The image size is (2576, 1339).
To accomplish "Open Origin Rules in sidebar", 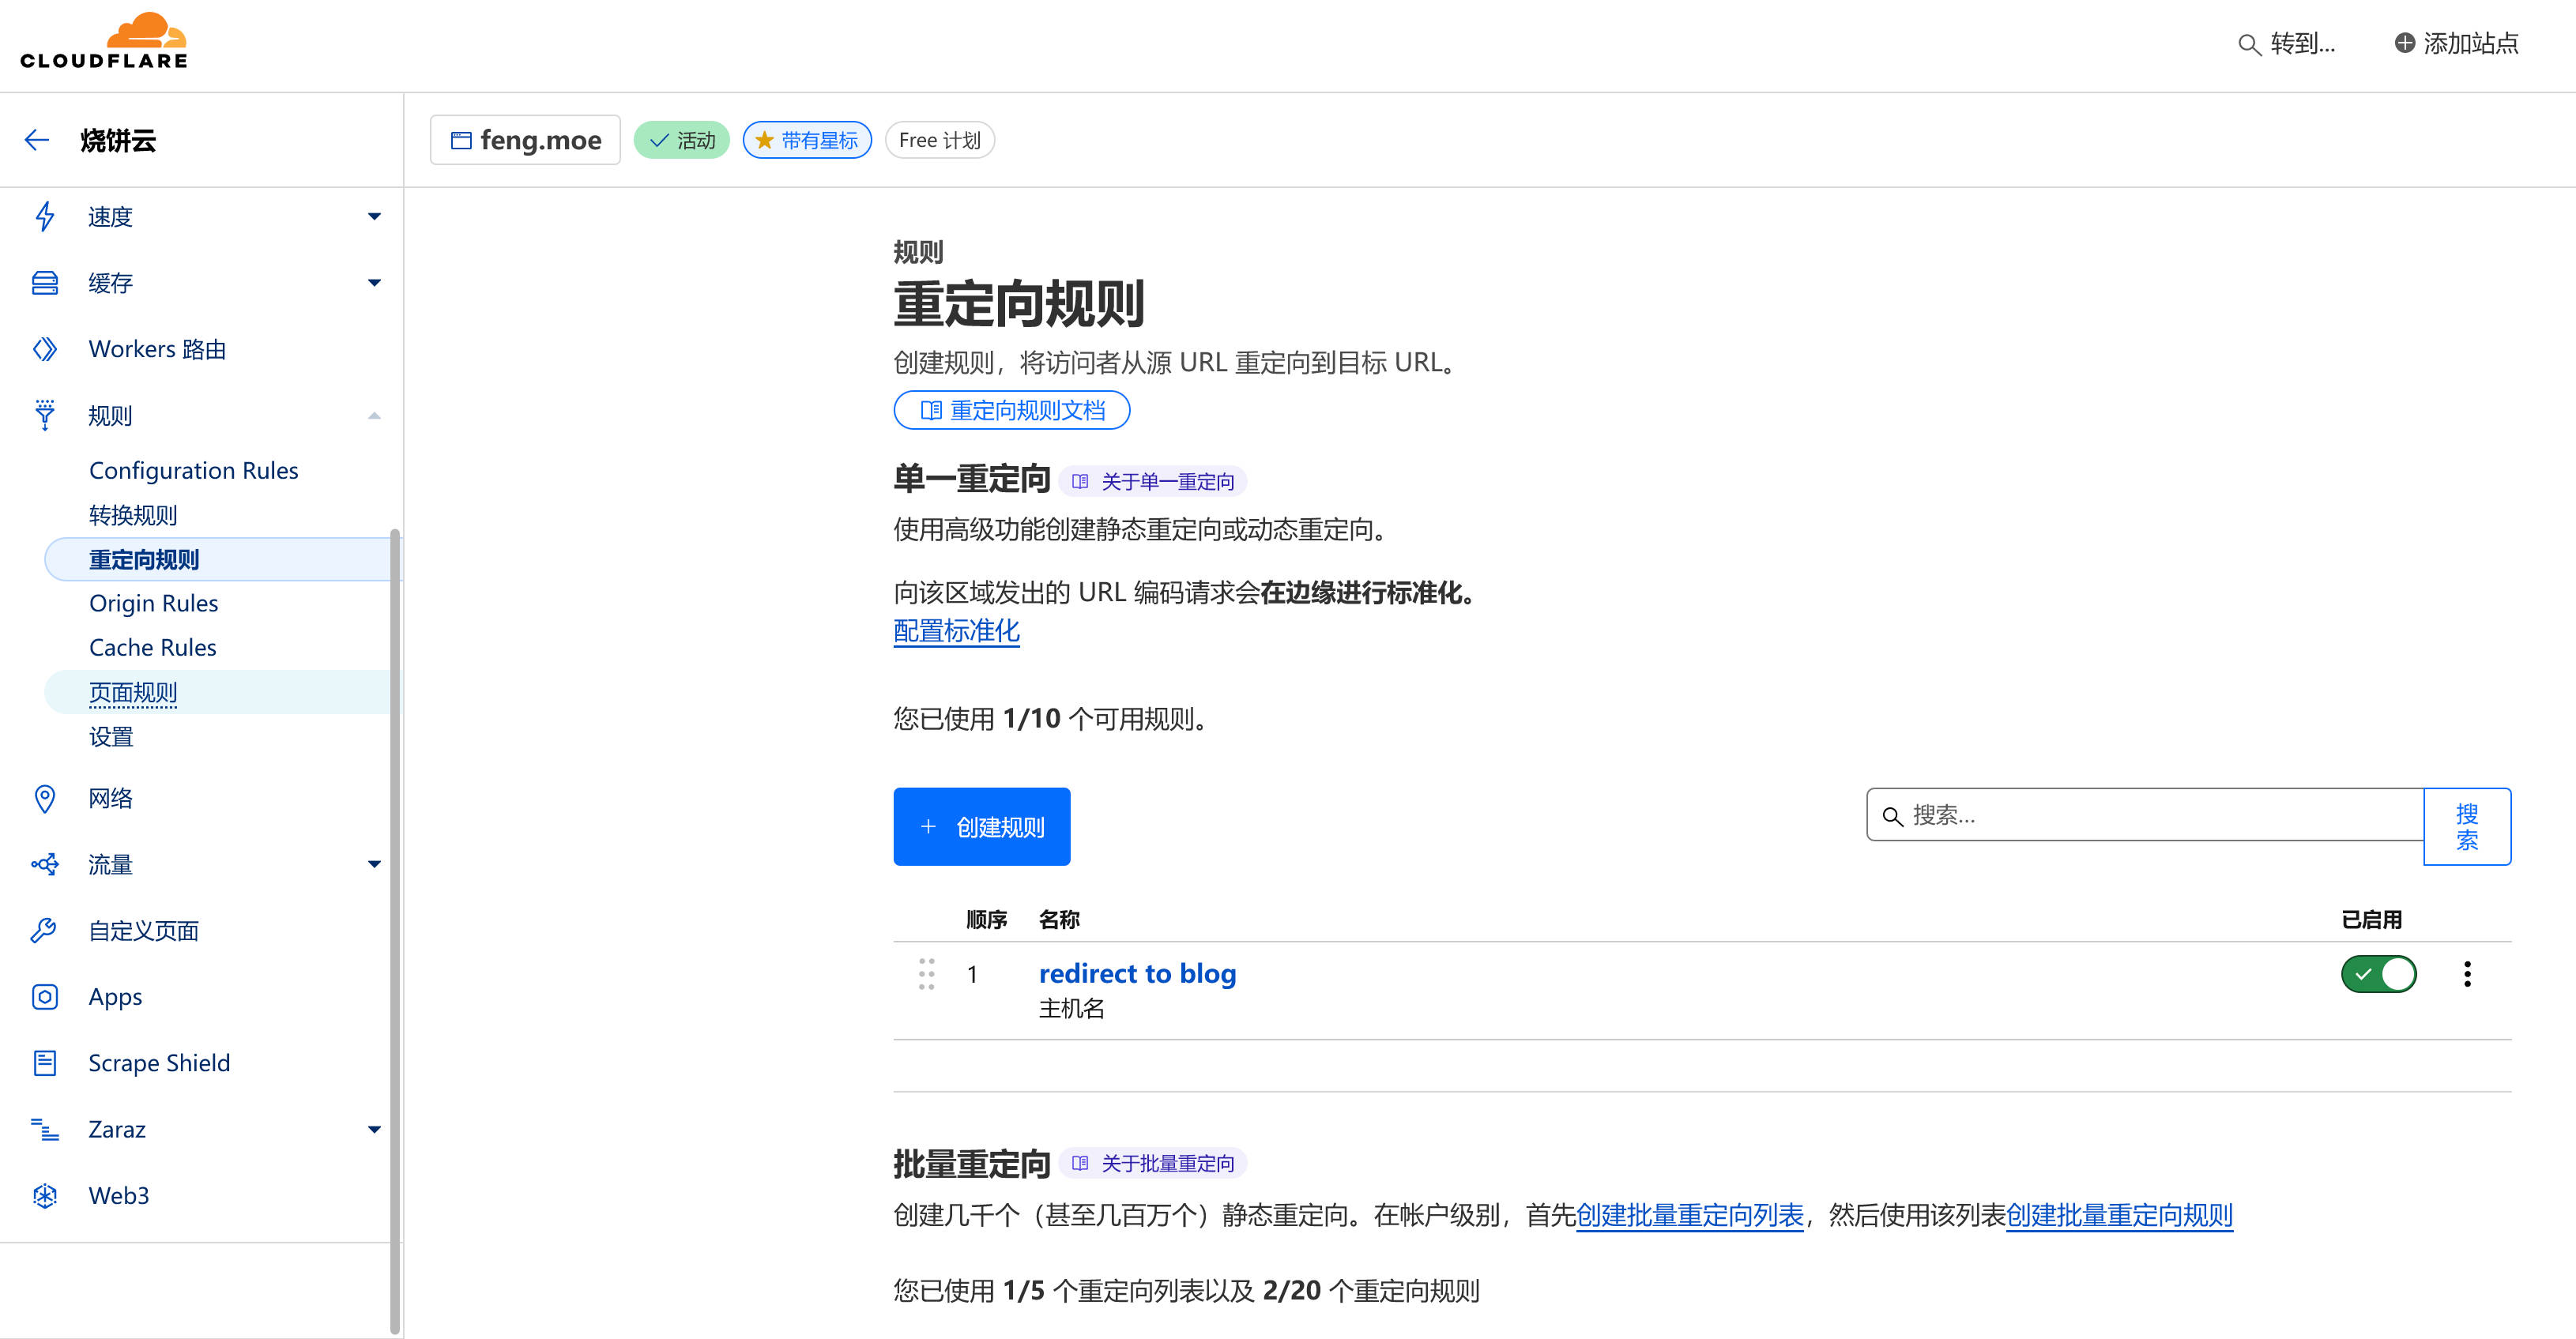I will 153,603.
